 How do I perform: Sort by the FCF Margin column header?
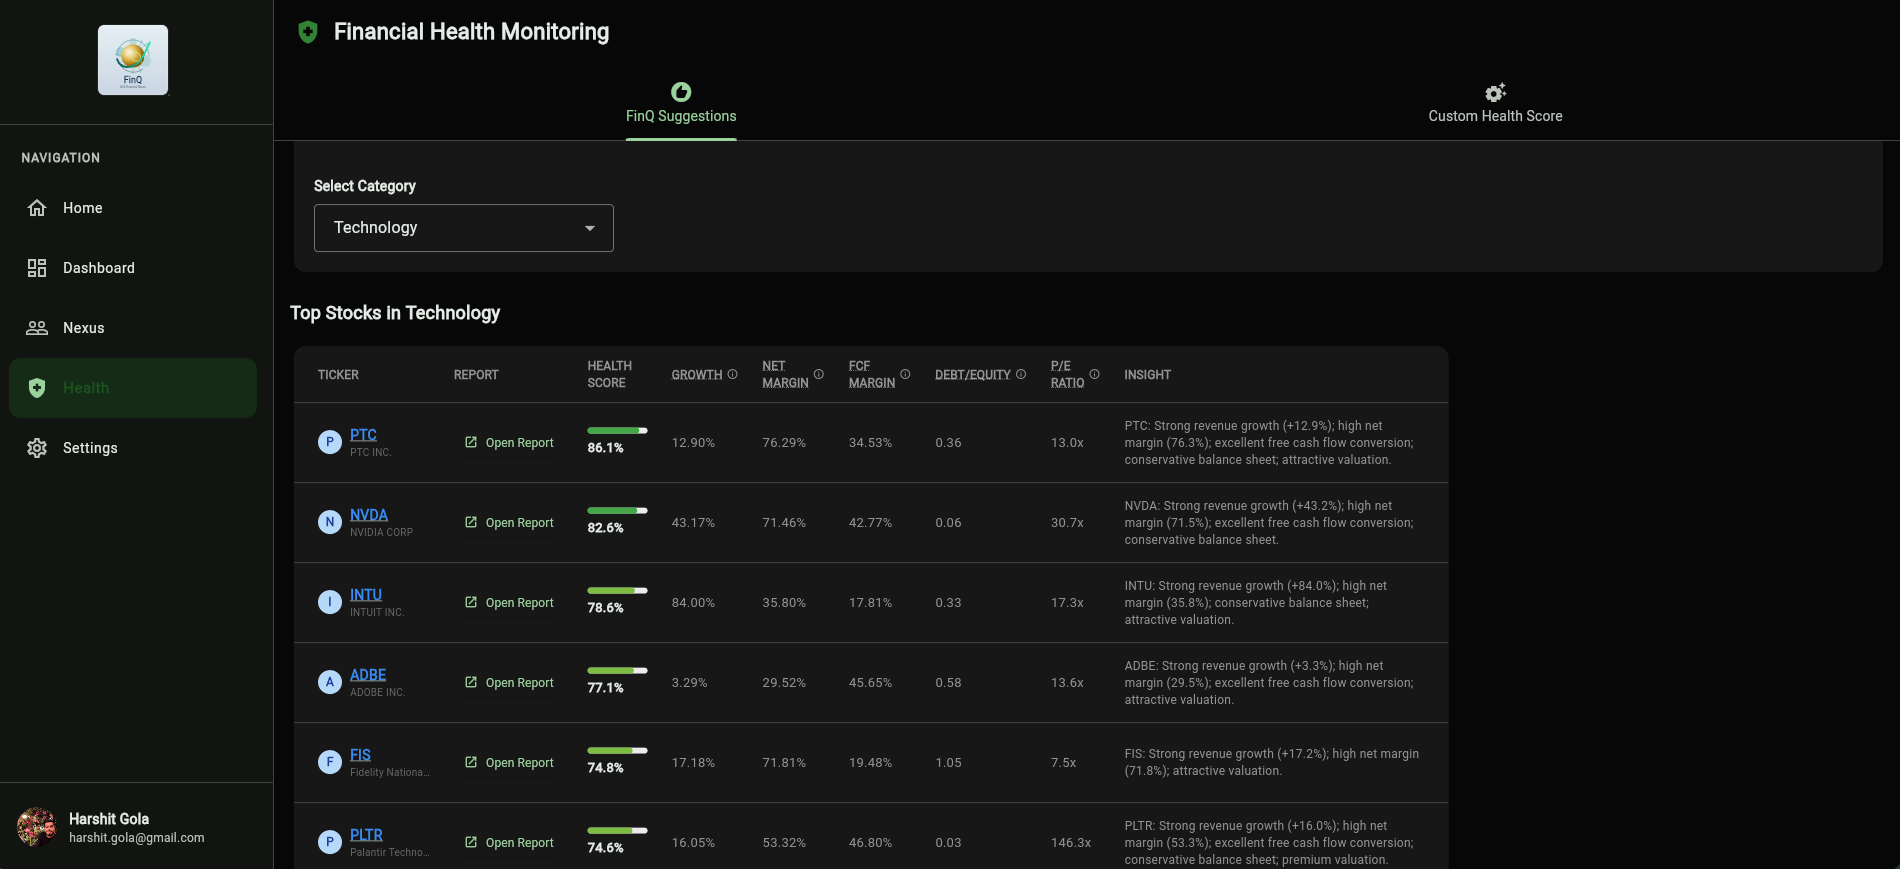872,375
